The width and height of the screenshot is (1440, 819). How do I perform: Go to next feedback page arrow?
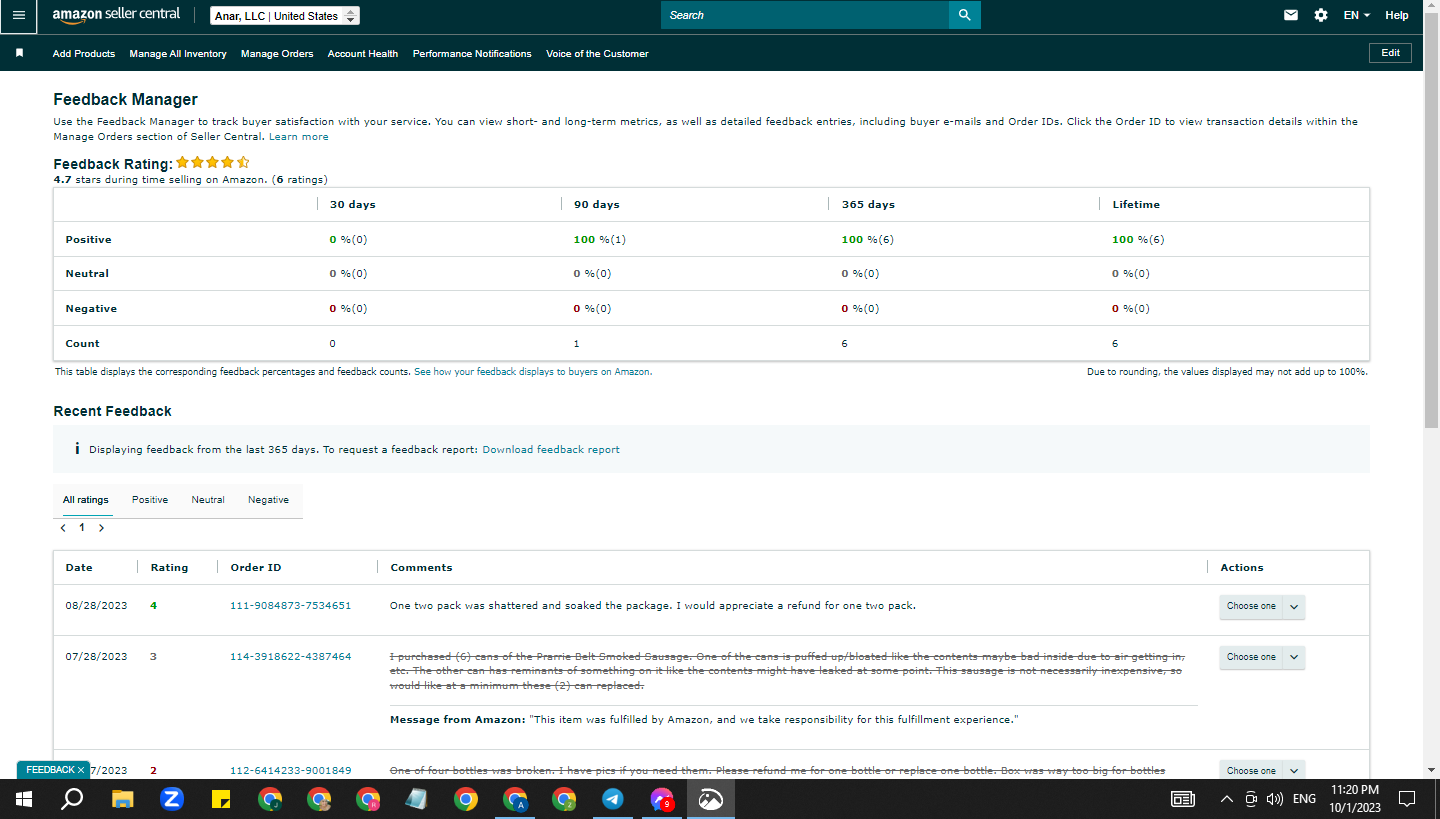101,528
